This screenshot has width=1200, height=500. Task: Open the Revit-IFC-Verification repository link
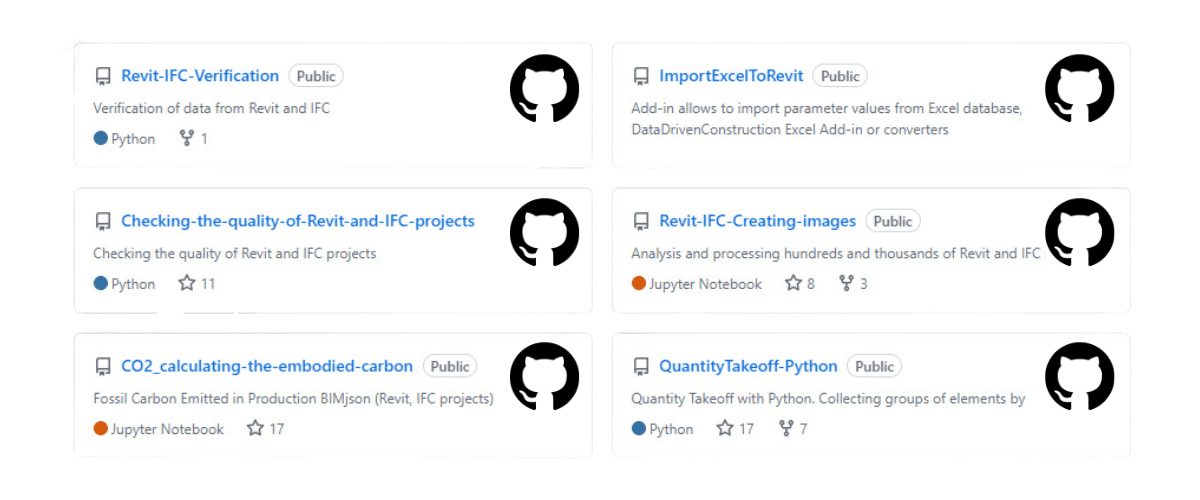click(x=200, y=76)
